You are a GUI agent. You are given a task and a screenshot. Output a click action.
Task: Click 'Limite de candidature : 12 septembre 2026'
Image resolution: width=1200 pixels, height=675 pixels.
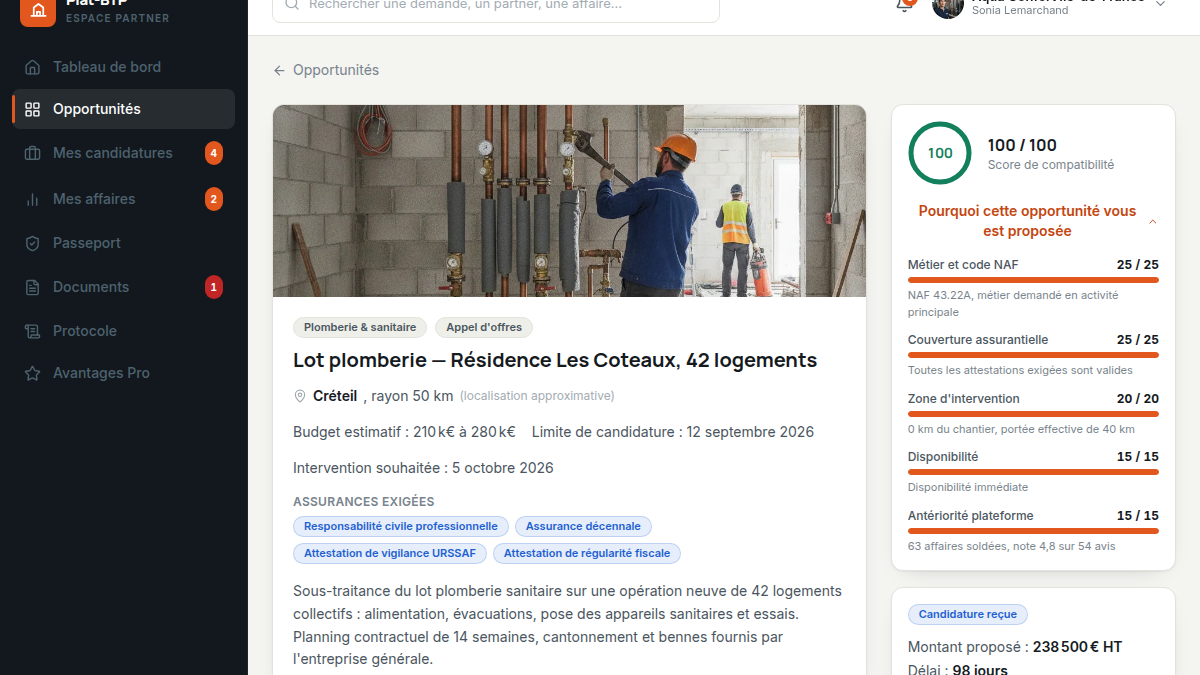click(x=673, y=432)
